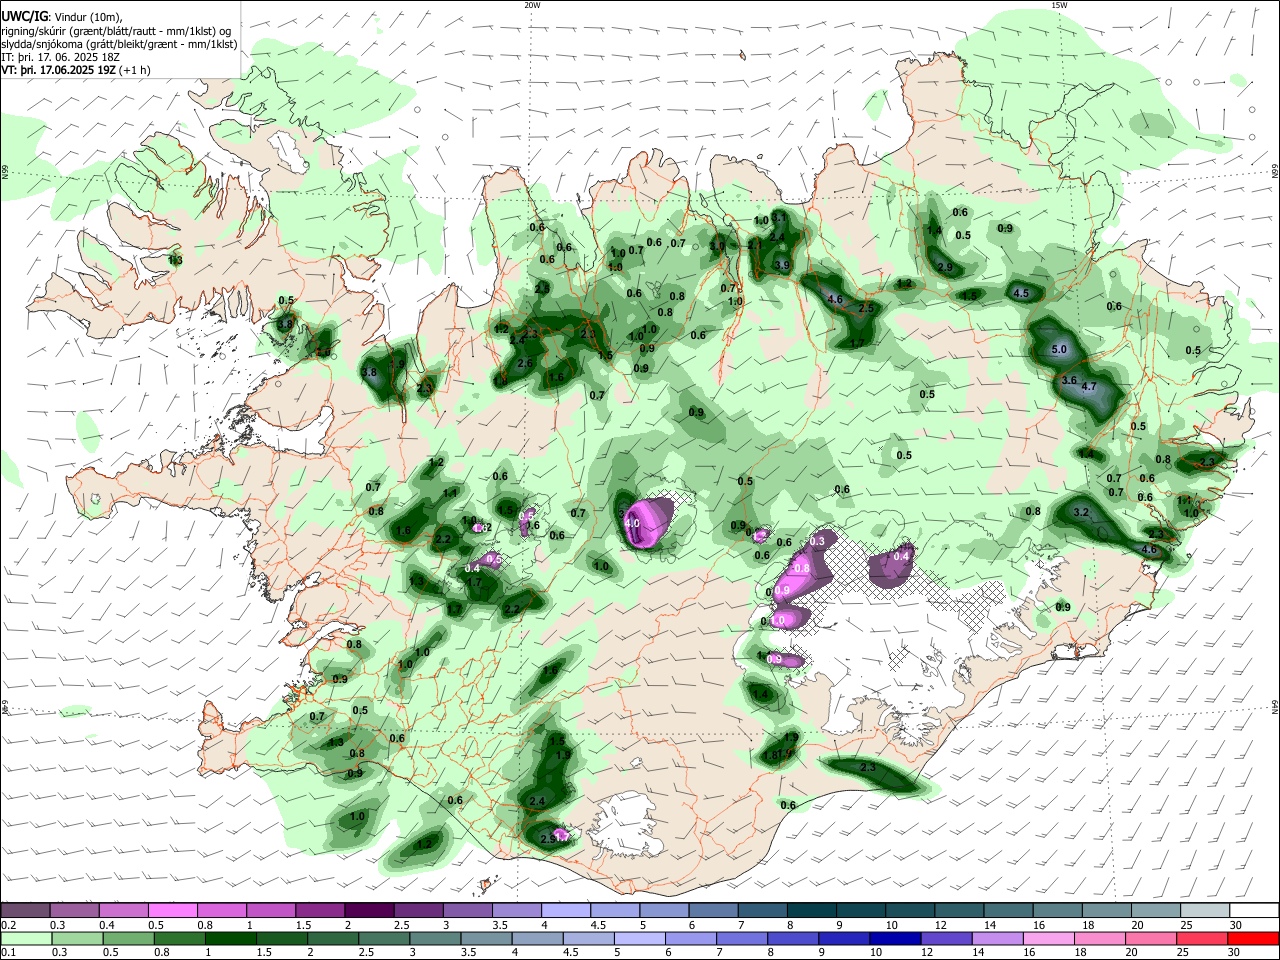
Task: Click the dark teal 8 snow legend swatch
Action: pos(812,910)
